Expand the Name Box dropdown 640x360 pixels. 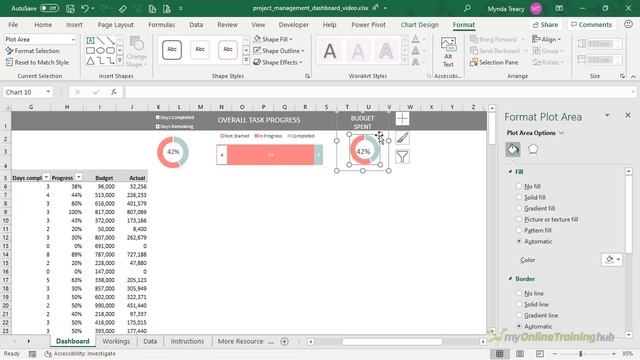click(48, 92)
